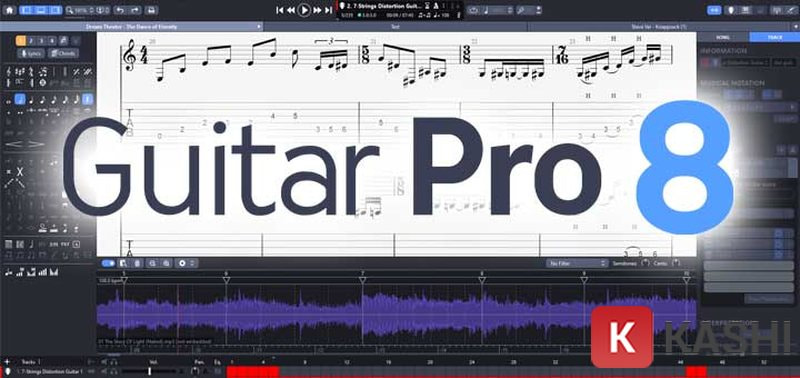
Task: Open the zoom percentage field
Action: click(80, 10)
